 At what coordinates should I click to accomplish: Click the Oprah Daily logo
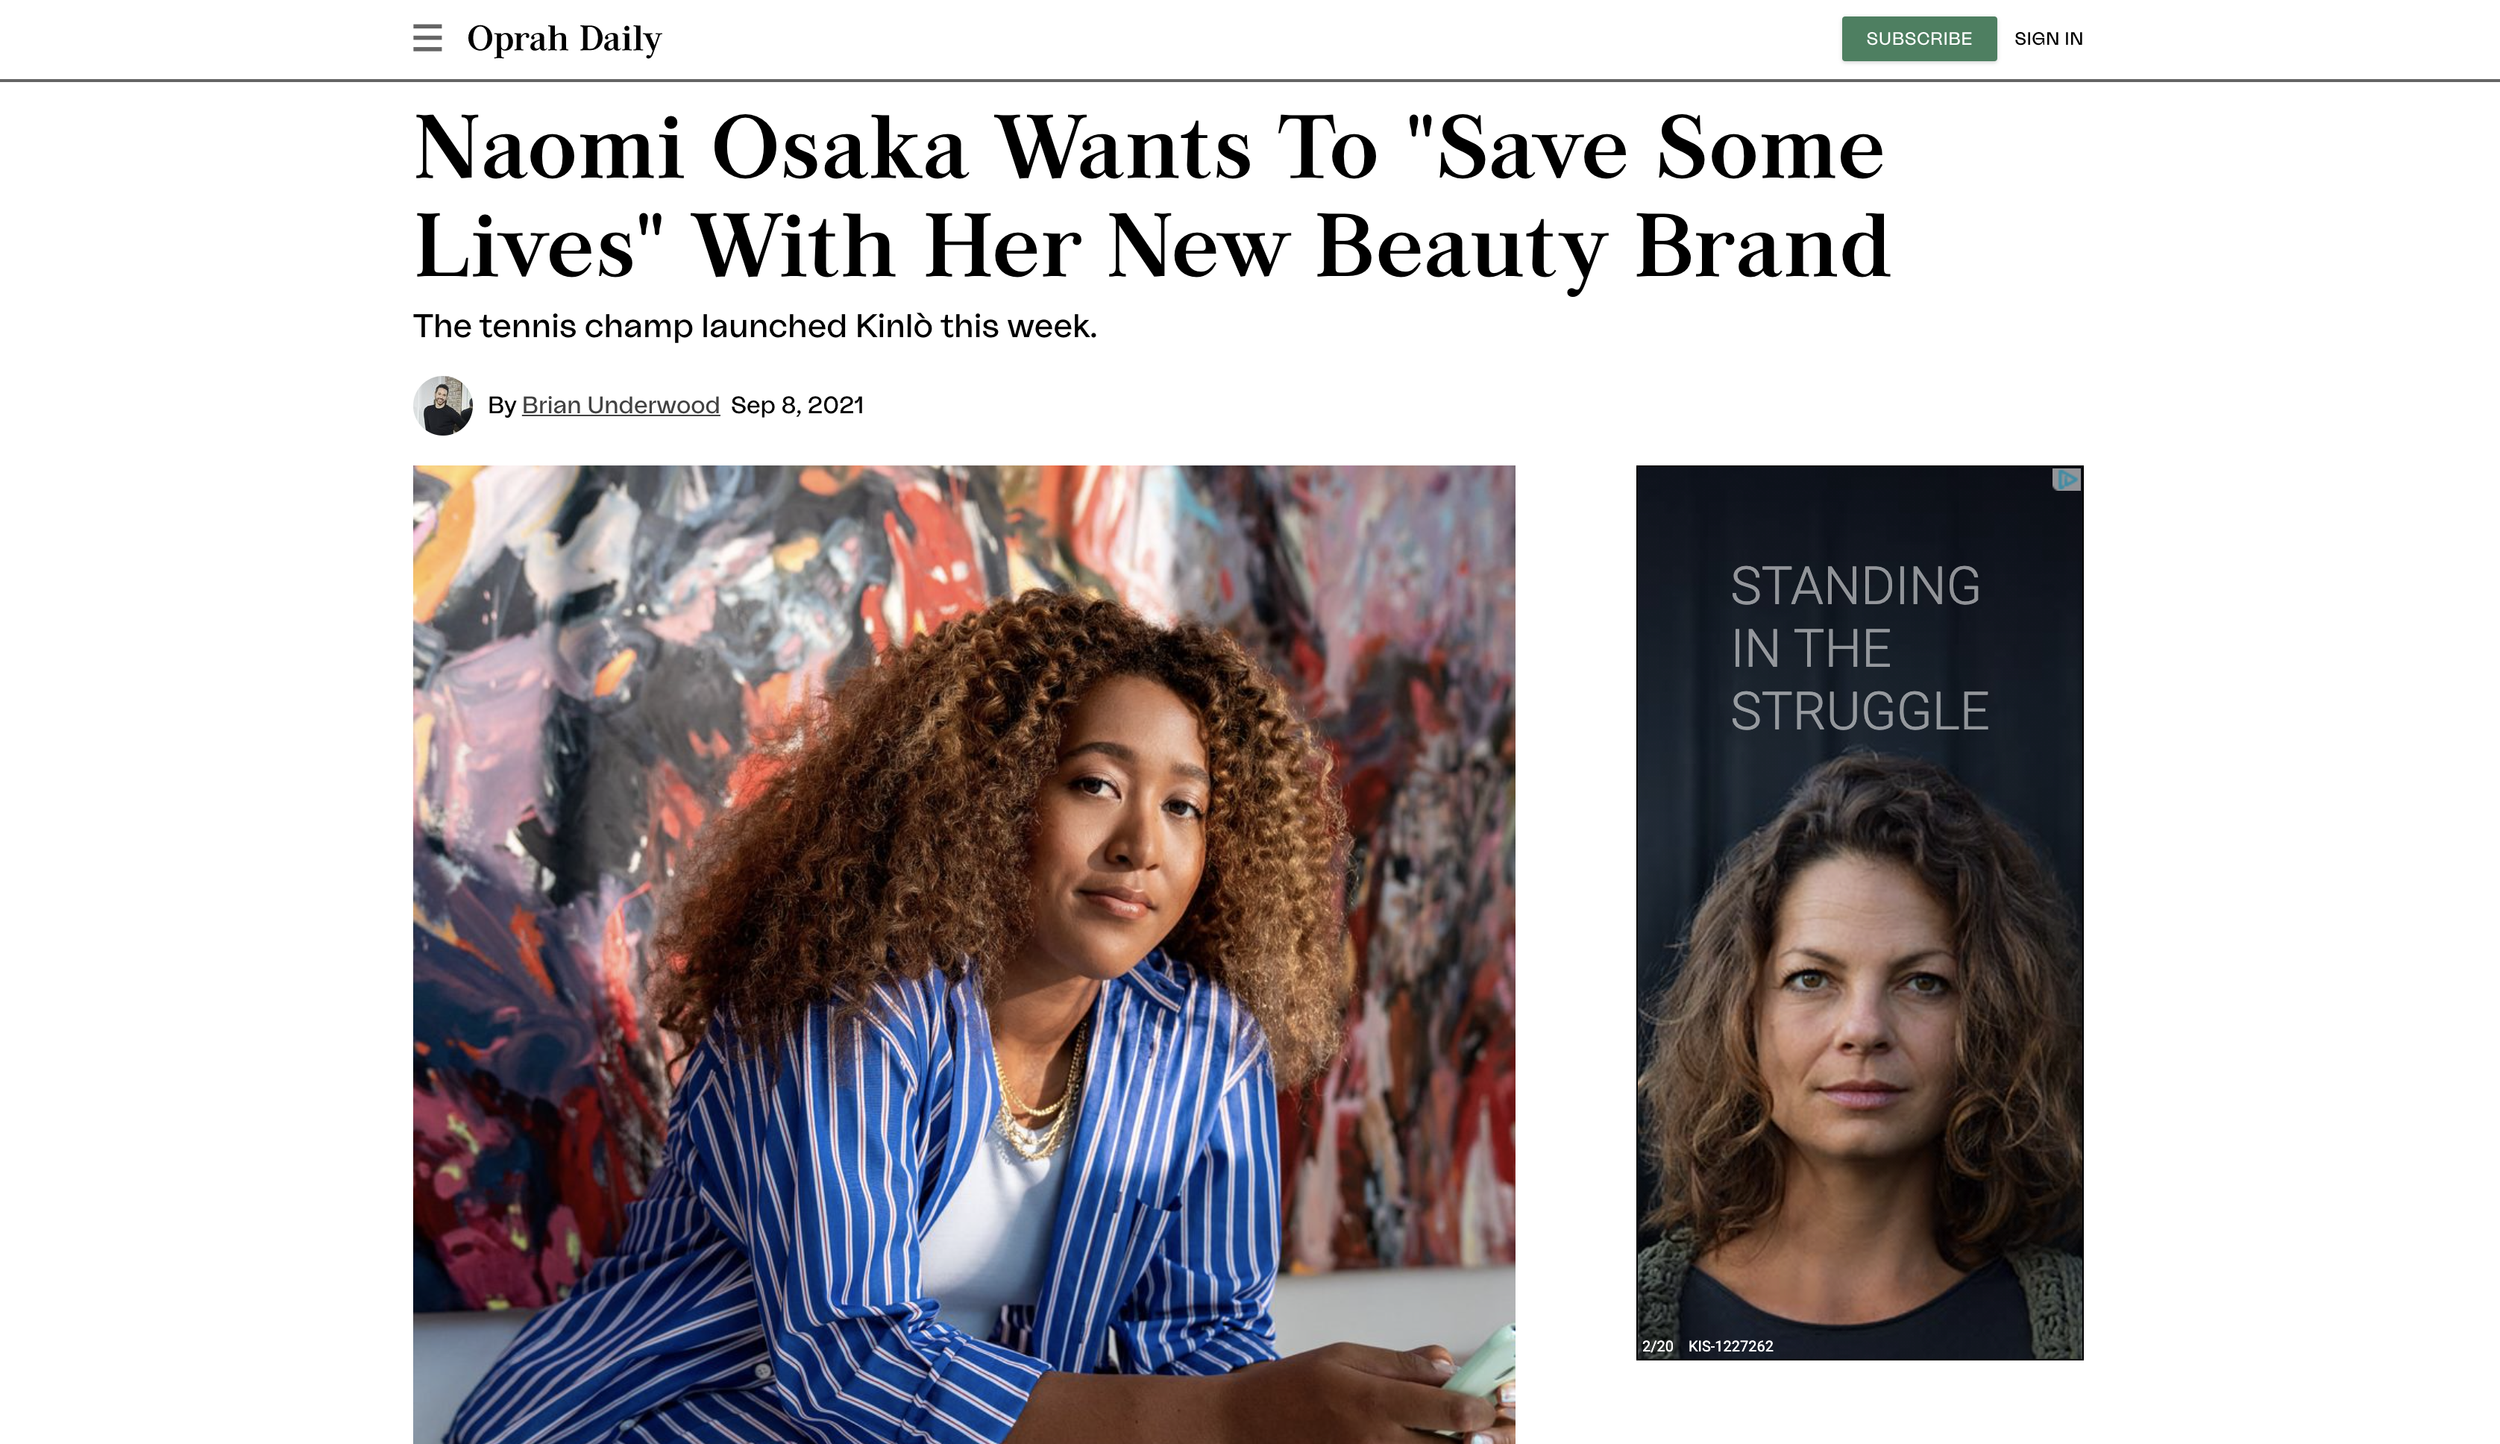pos(564,39)
